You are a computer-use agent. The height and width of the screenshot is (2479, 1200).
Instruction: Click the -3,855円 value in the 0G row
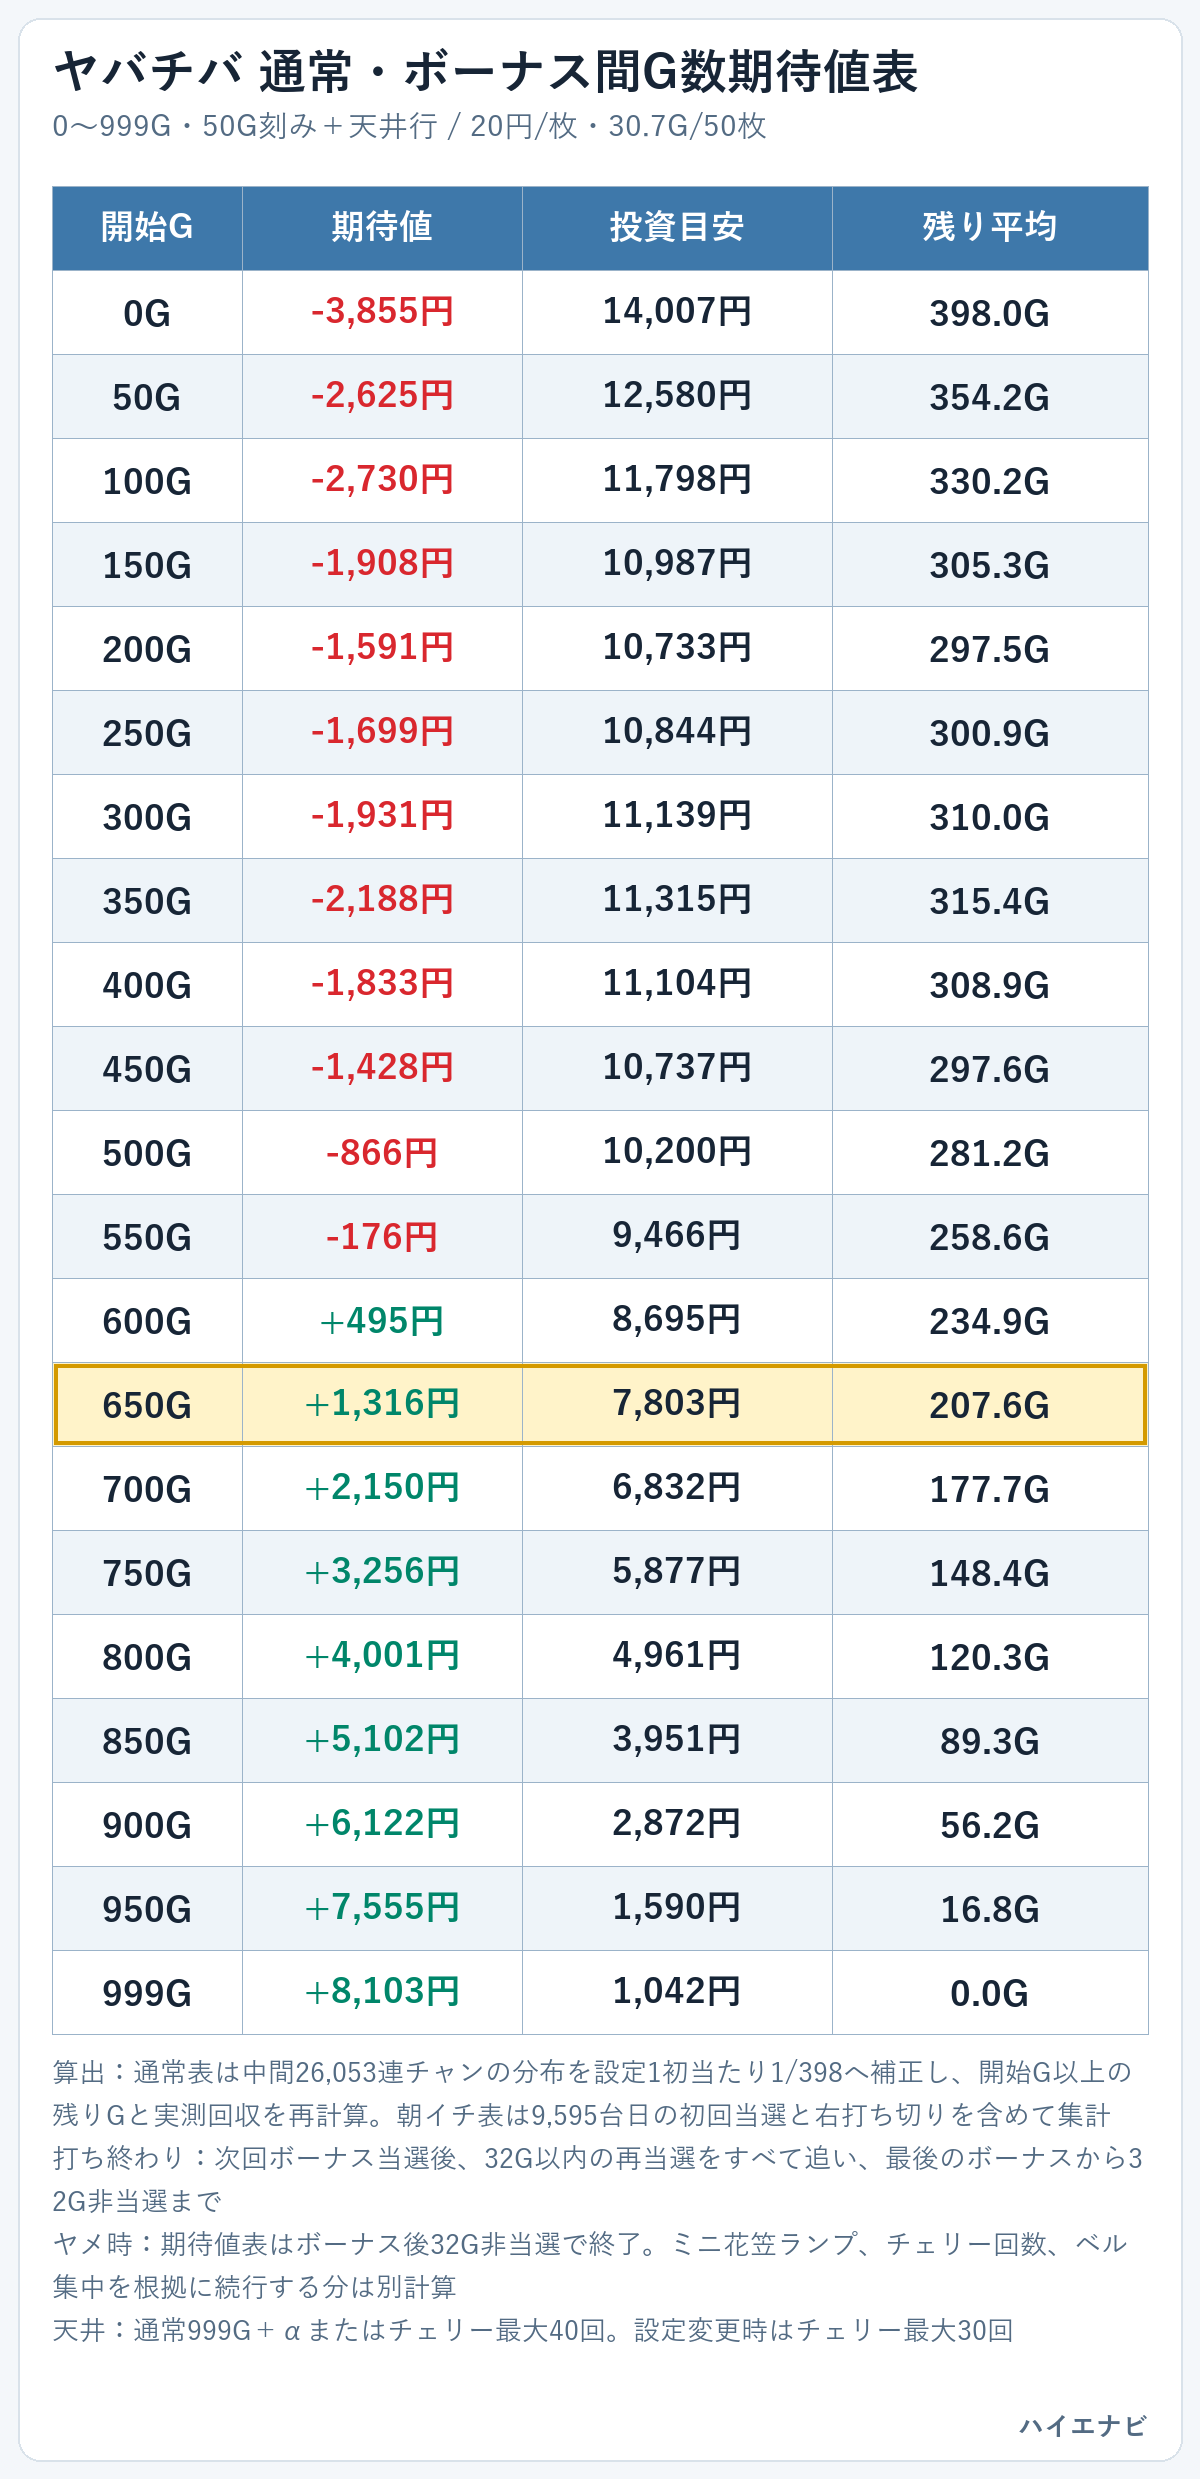click(x=382, y=313)
